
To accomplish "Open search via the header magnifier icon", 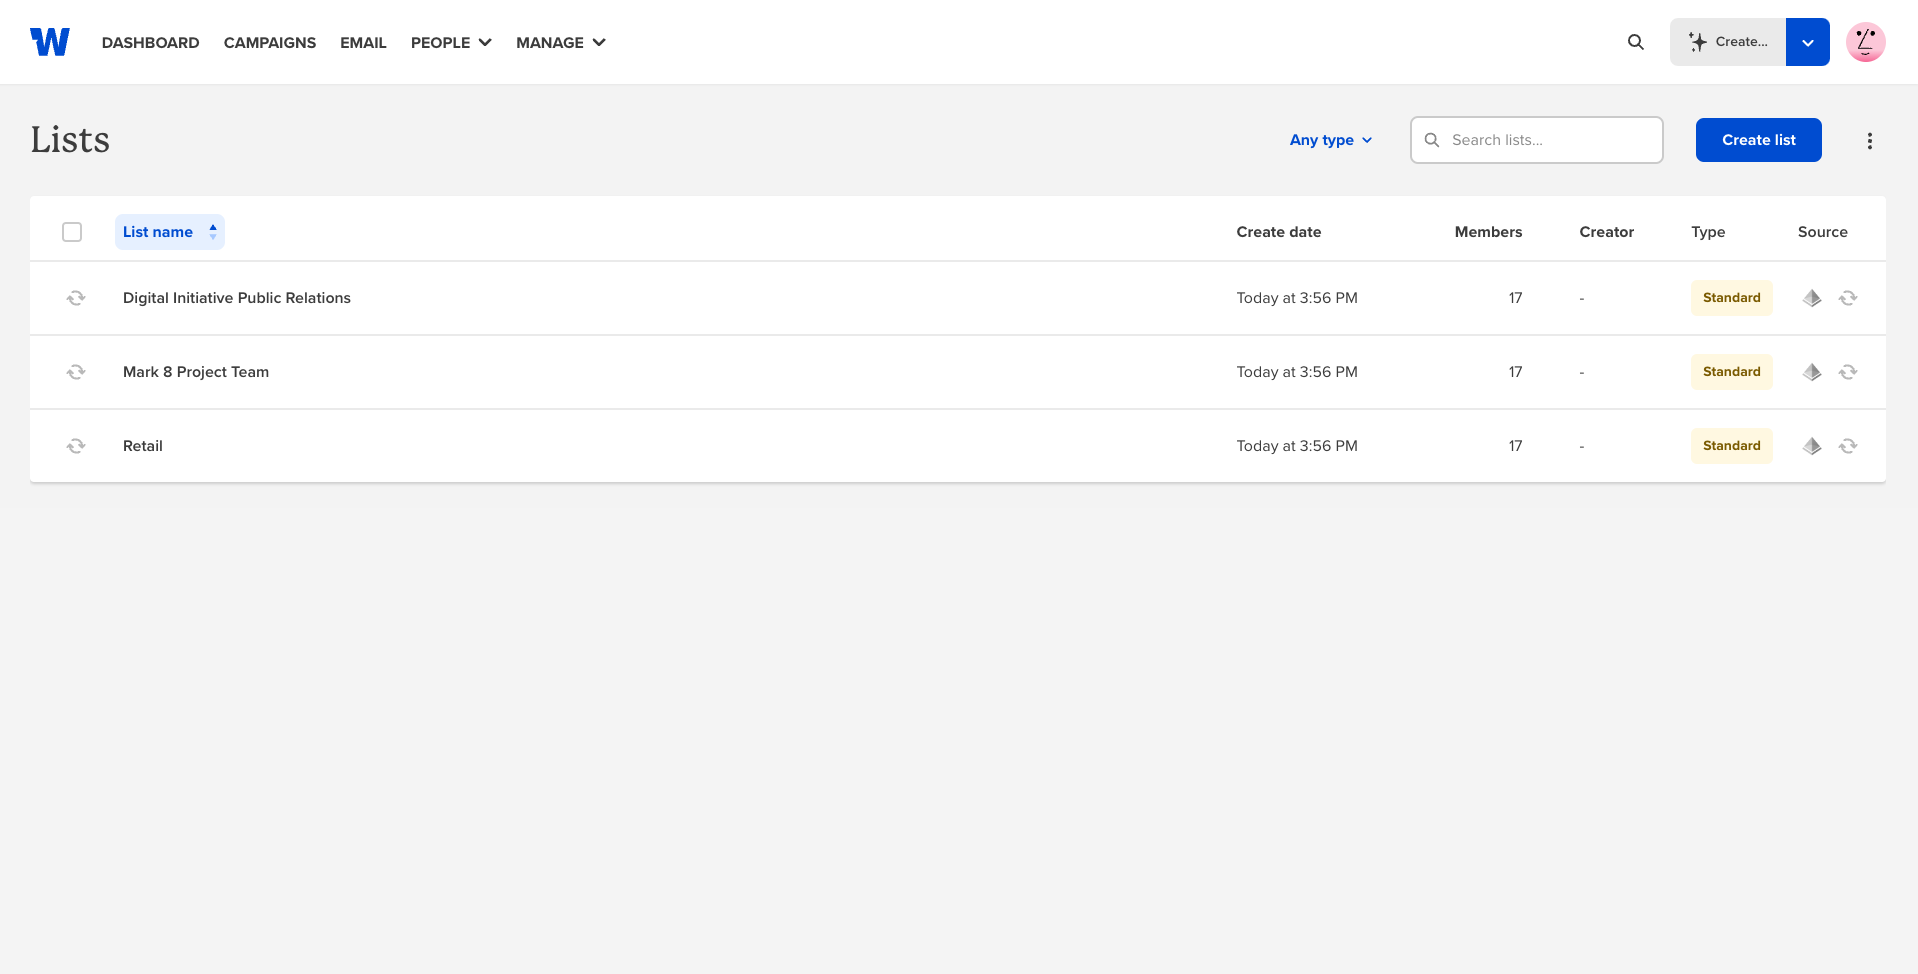I will click(x=1635, y=42).
